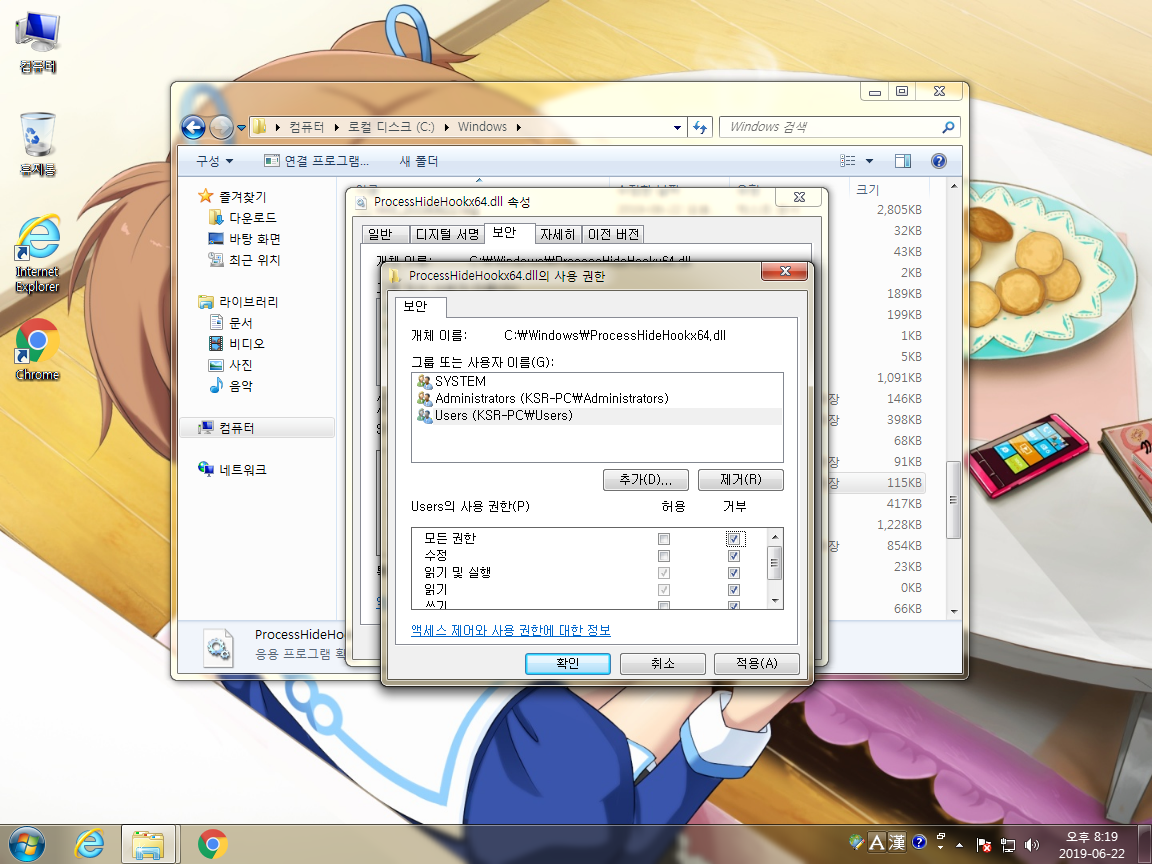Open Documents library in sidebar

pos(231,323)
